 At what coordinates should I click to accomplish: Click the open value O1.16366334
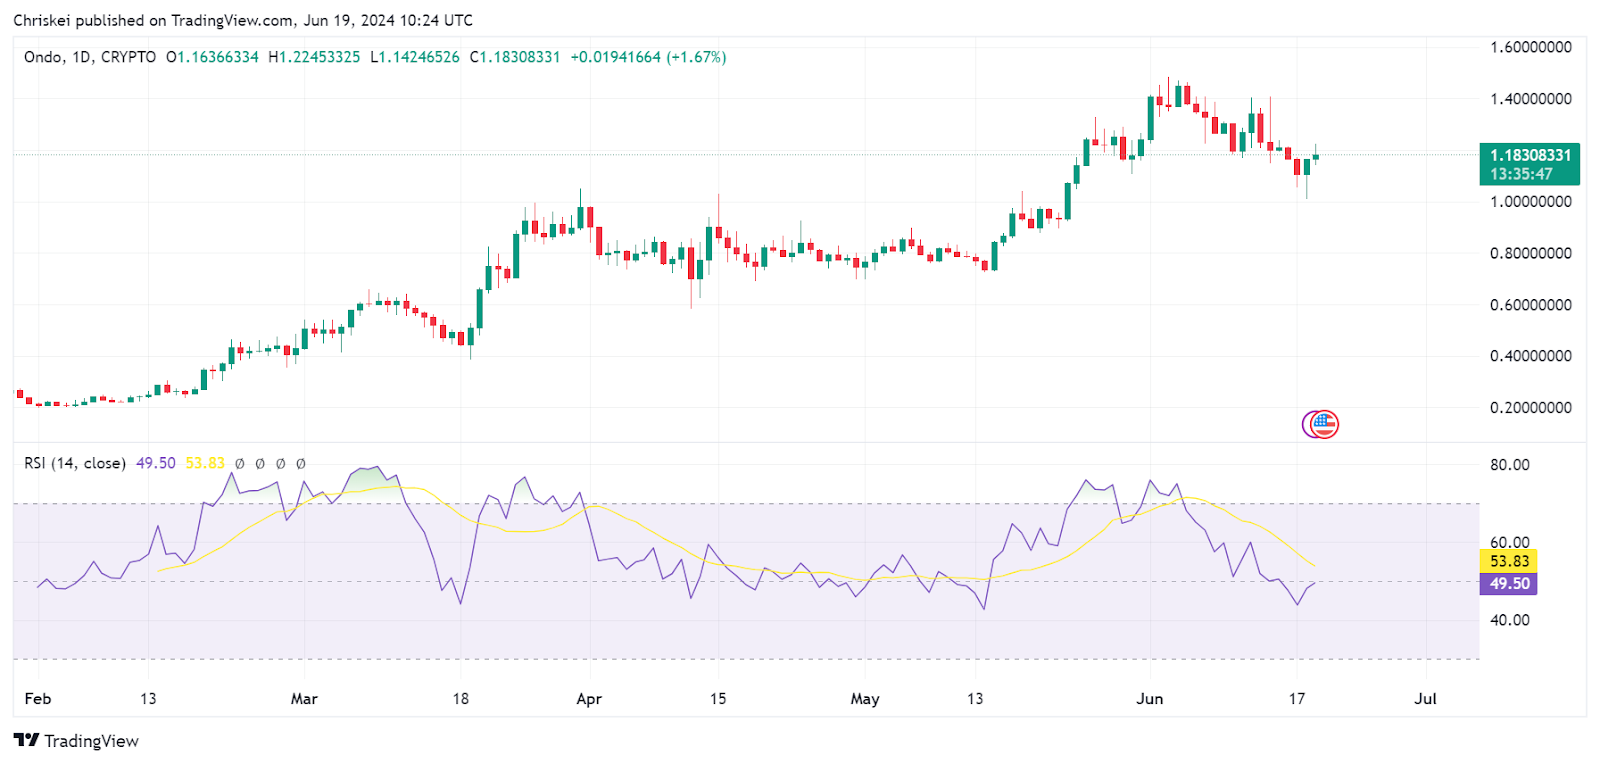point(212,57)
